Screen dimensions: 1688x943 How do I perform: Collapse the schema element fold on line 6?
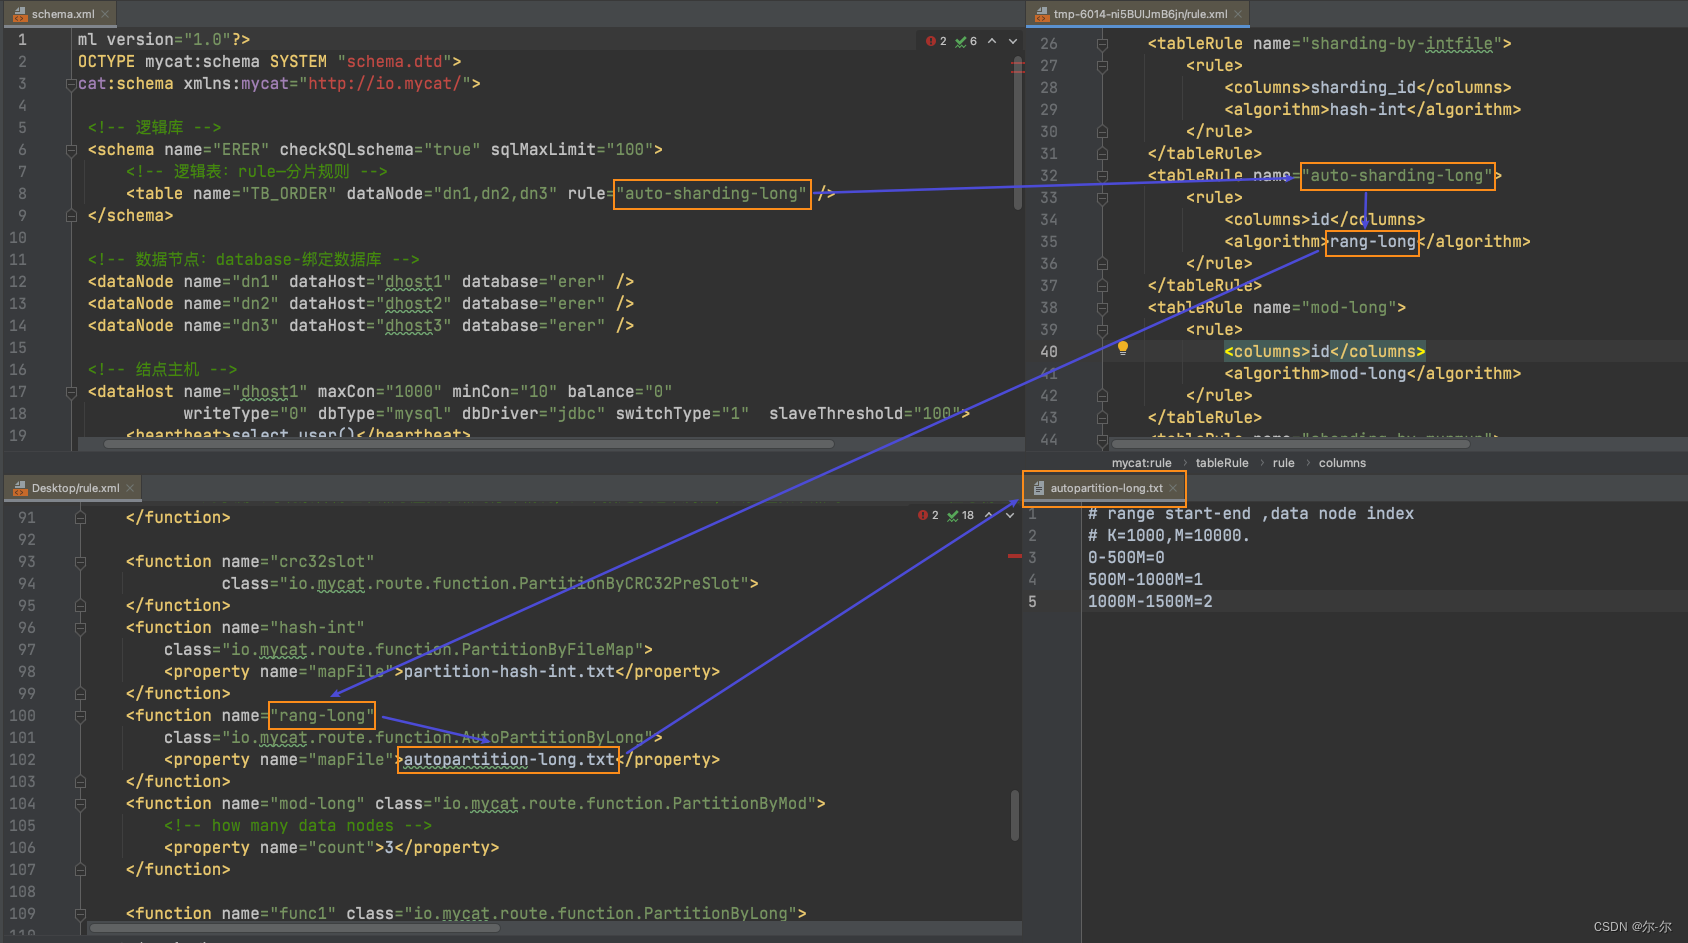tap(71, 150)
